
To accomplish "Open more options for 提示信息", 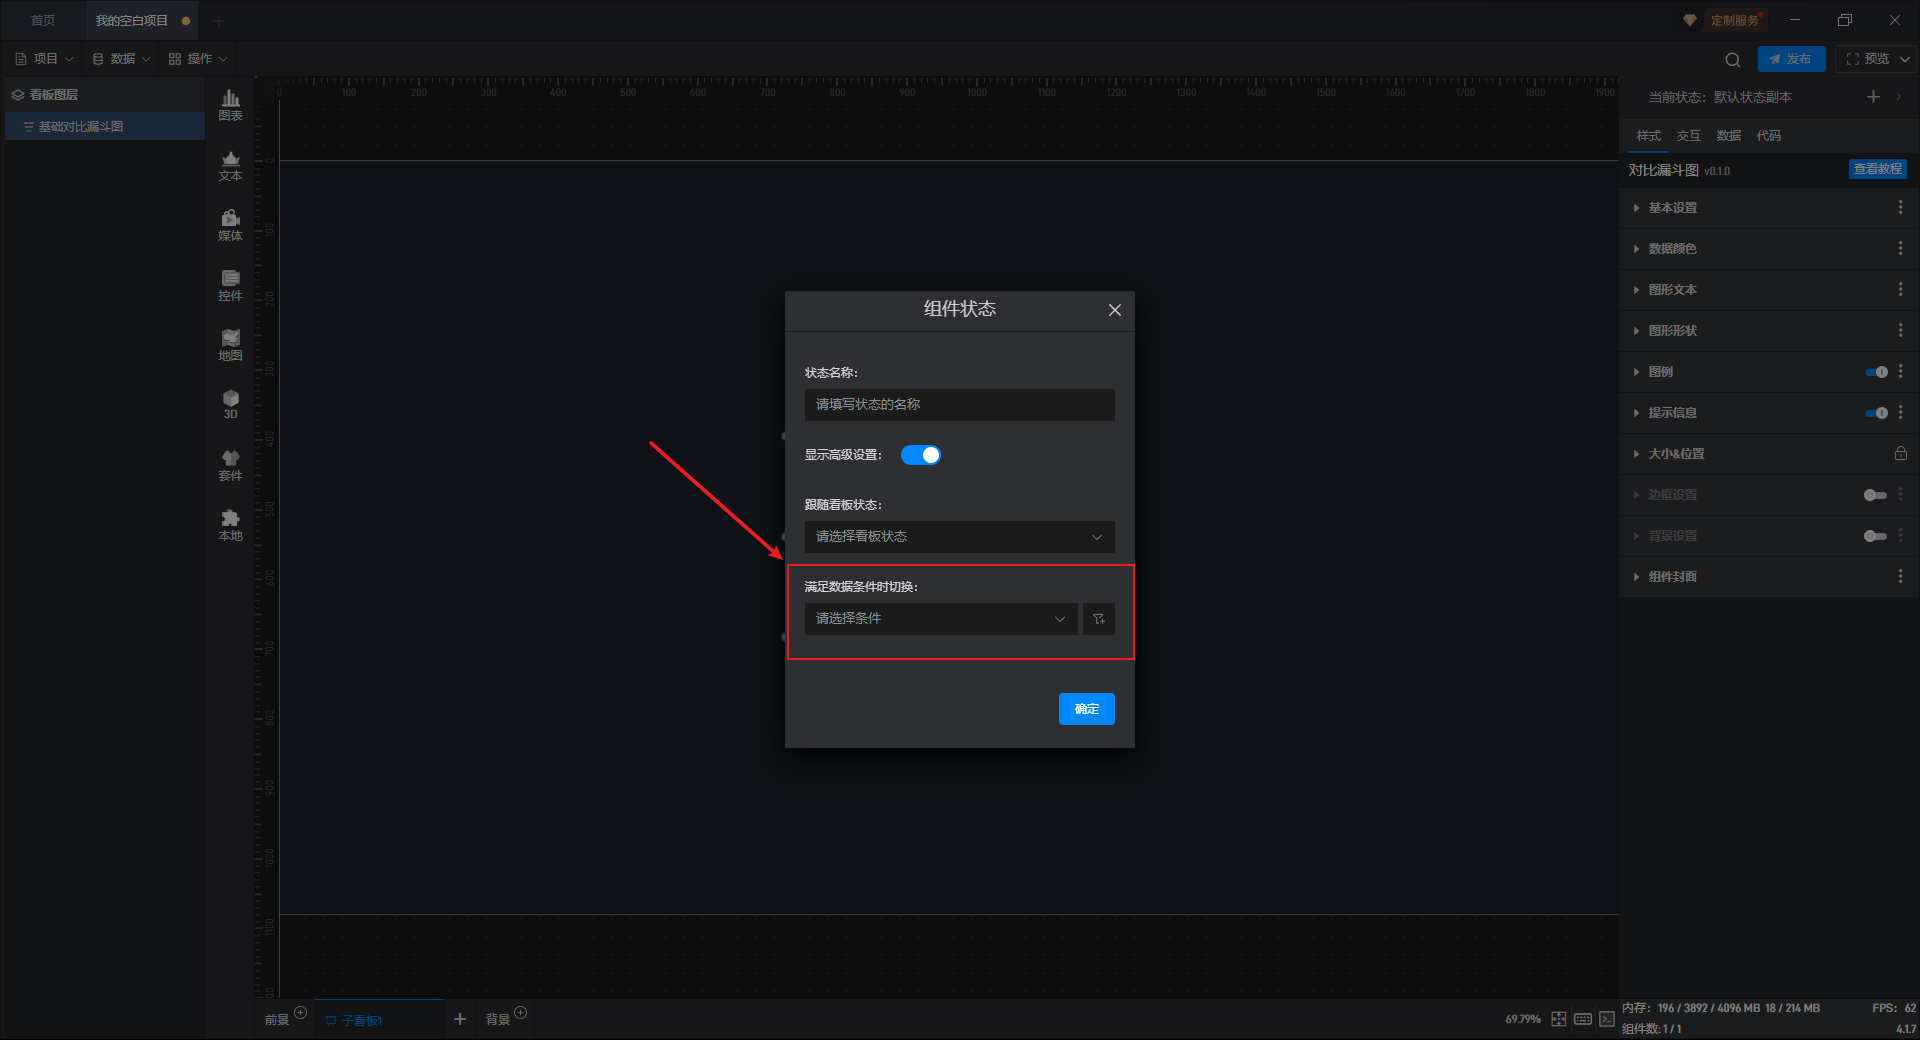I will coord(1900,412).
